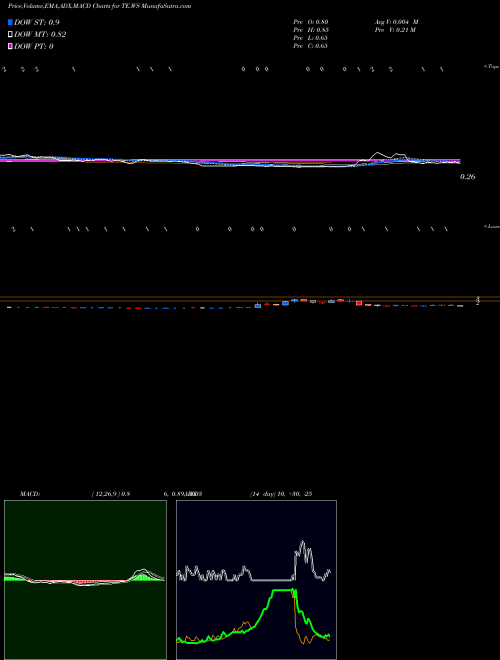Click the green MACD histogram bump on the right
The image size is (500, 660).
[141, 577]
